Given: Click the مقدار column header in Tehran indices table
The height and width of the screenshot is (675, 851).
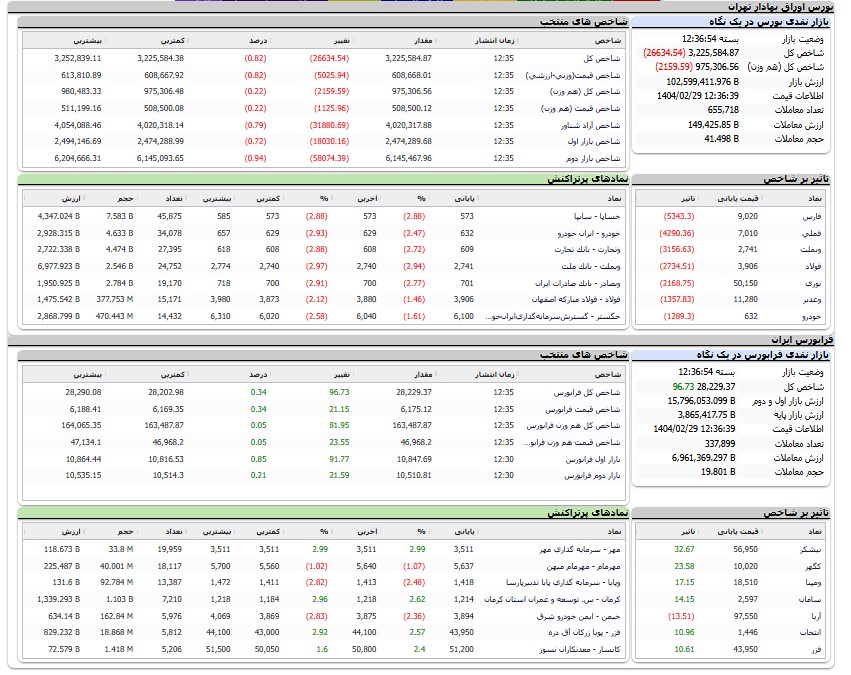Looking at the screenshot, I should [422, 41].
